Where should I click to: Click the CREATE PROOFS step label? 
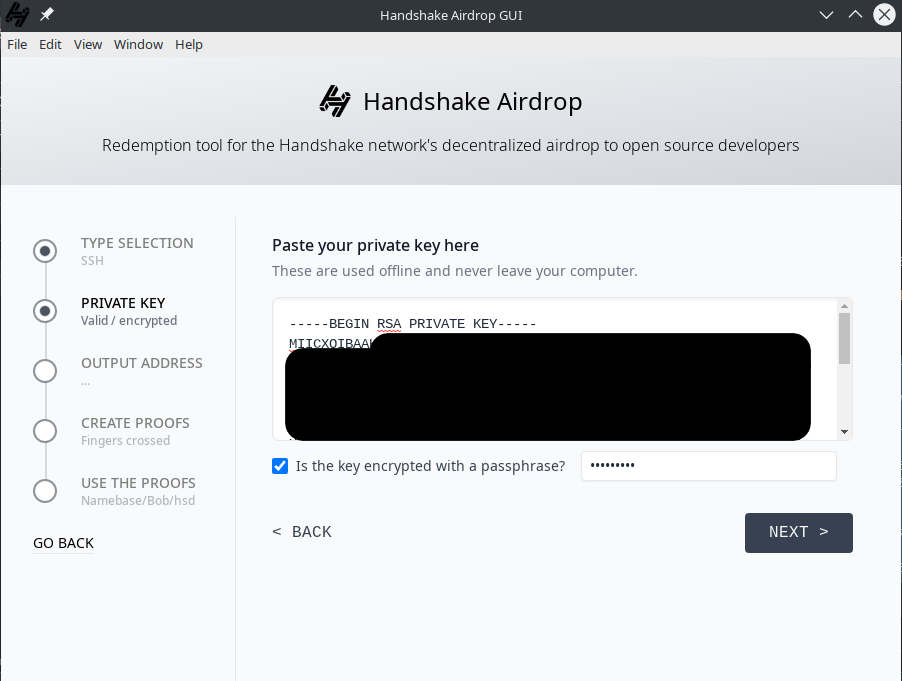click(135, 423)
